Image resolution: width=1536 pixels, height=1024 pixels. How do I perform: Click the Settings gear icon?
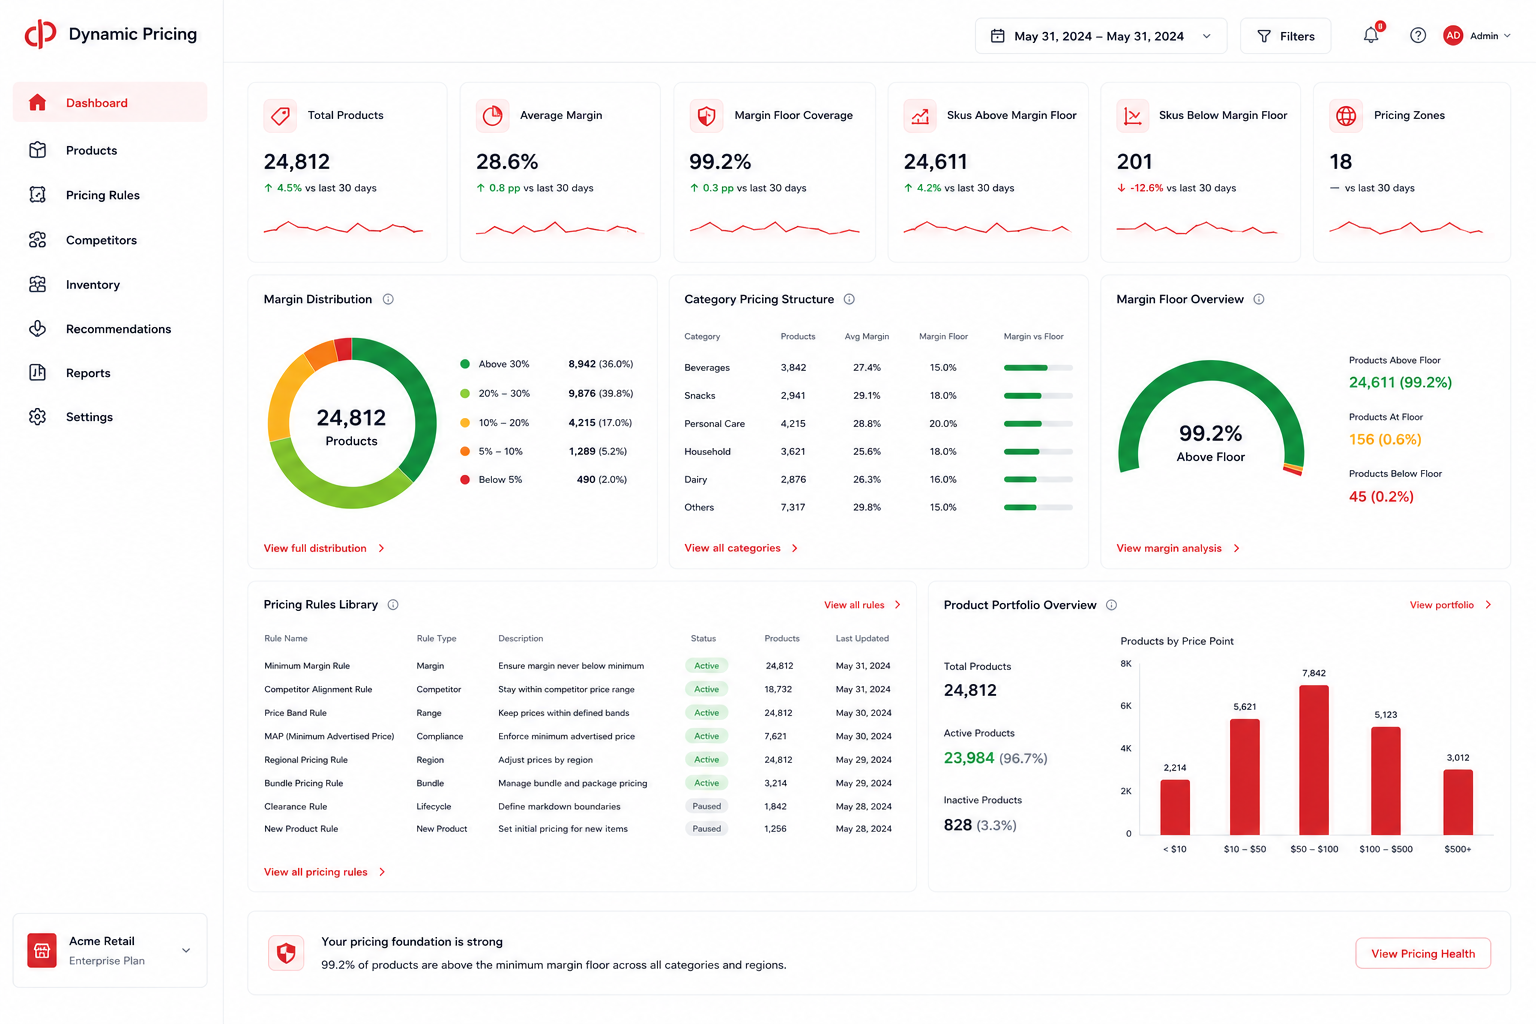coord(38,416)
